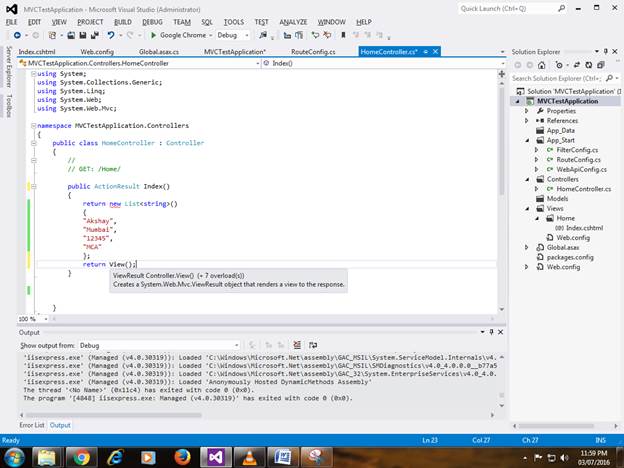624x468 pixels.
Task: Open the Toolbox side tab
Action: 9,105
